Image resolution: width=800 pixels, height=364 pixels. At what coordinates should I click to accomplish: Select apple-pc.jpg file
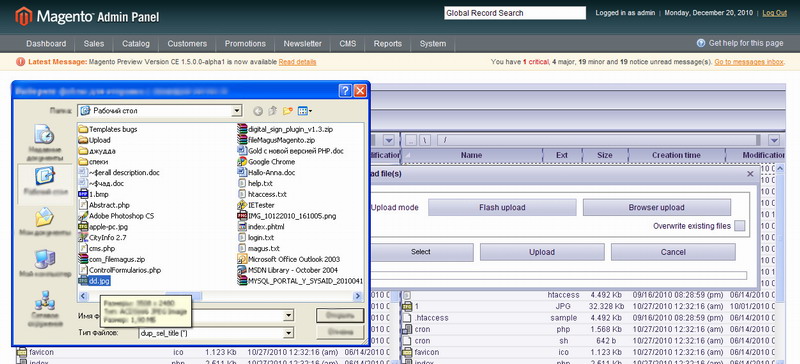click(103, 227)
